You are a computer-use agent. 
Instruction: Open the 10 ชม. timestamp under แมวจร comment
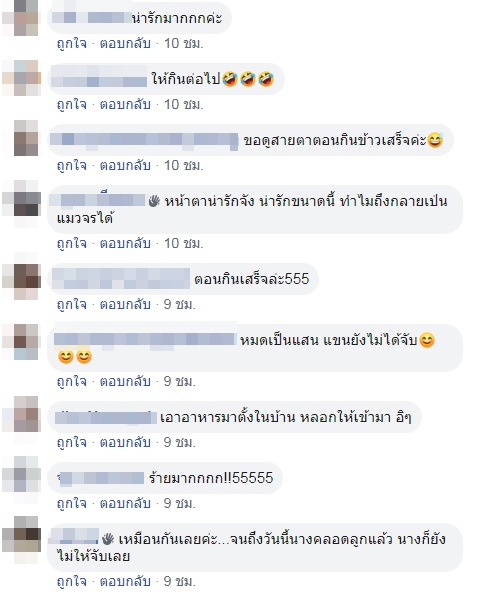[x=183, y=243]
